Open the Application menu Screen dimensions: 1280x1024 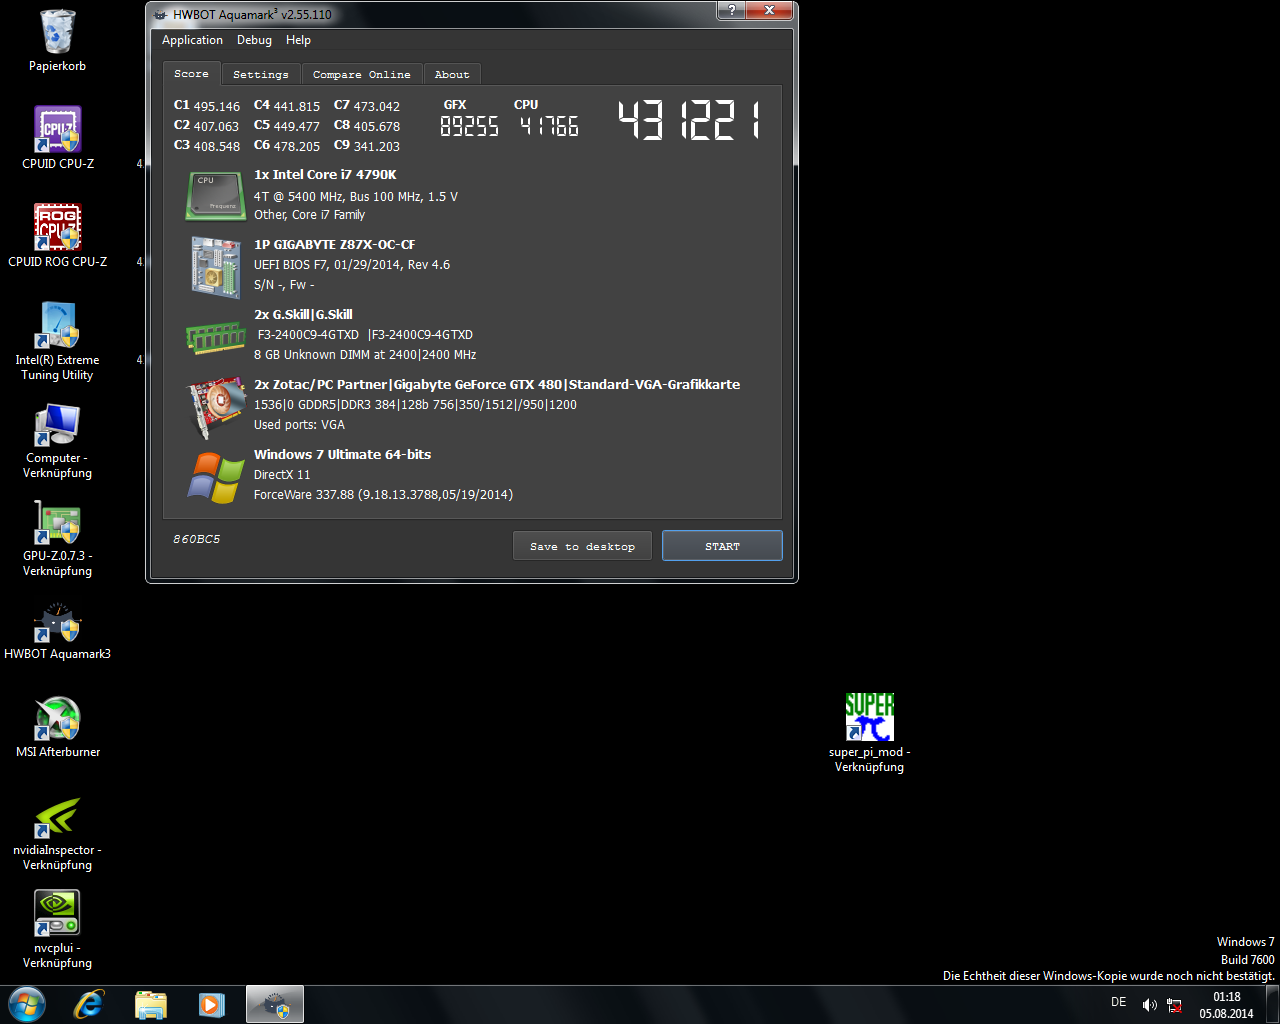[192, 40]
